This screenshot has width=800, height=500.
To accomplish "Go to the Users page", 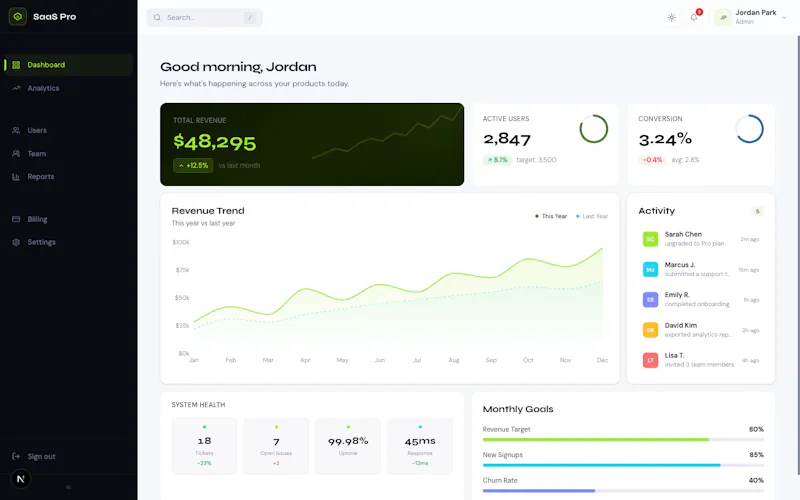I will click(x=68, y=131).
